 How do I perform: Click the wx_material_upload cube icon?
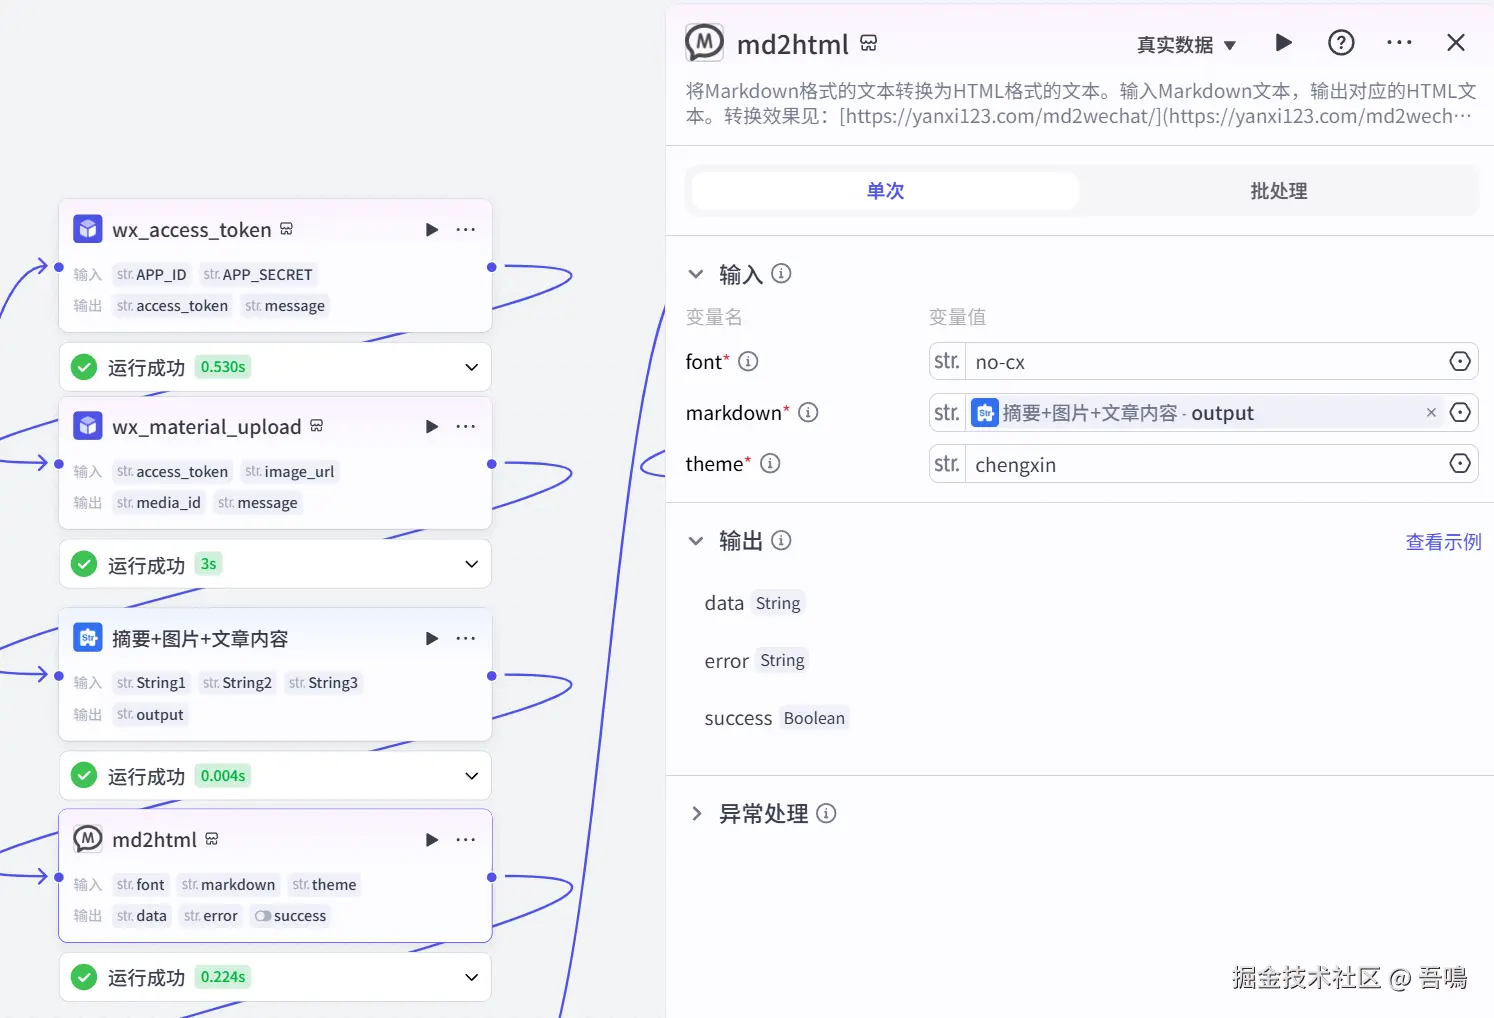88,426
